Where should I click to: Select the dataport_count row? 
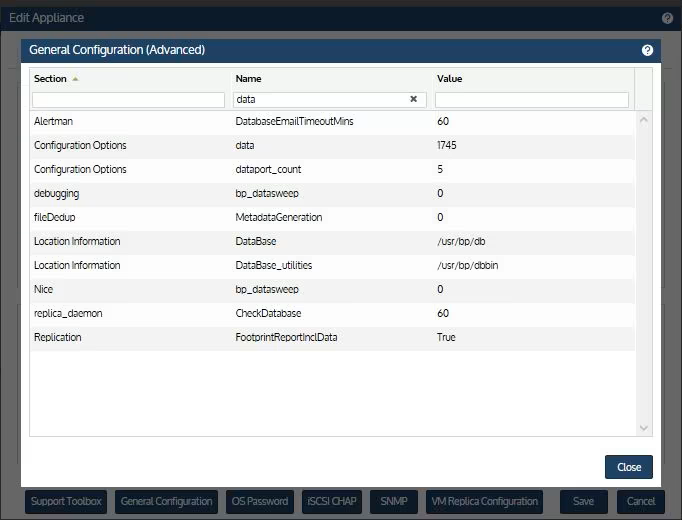[268, 169]
